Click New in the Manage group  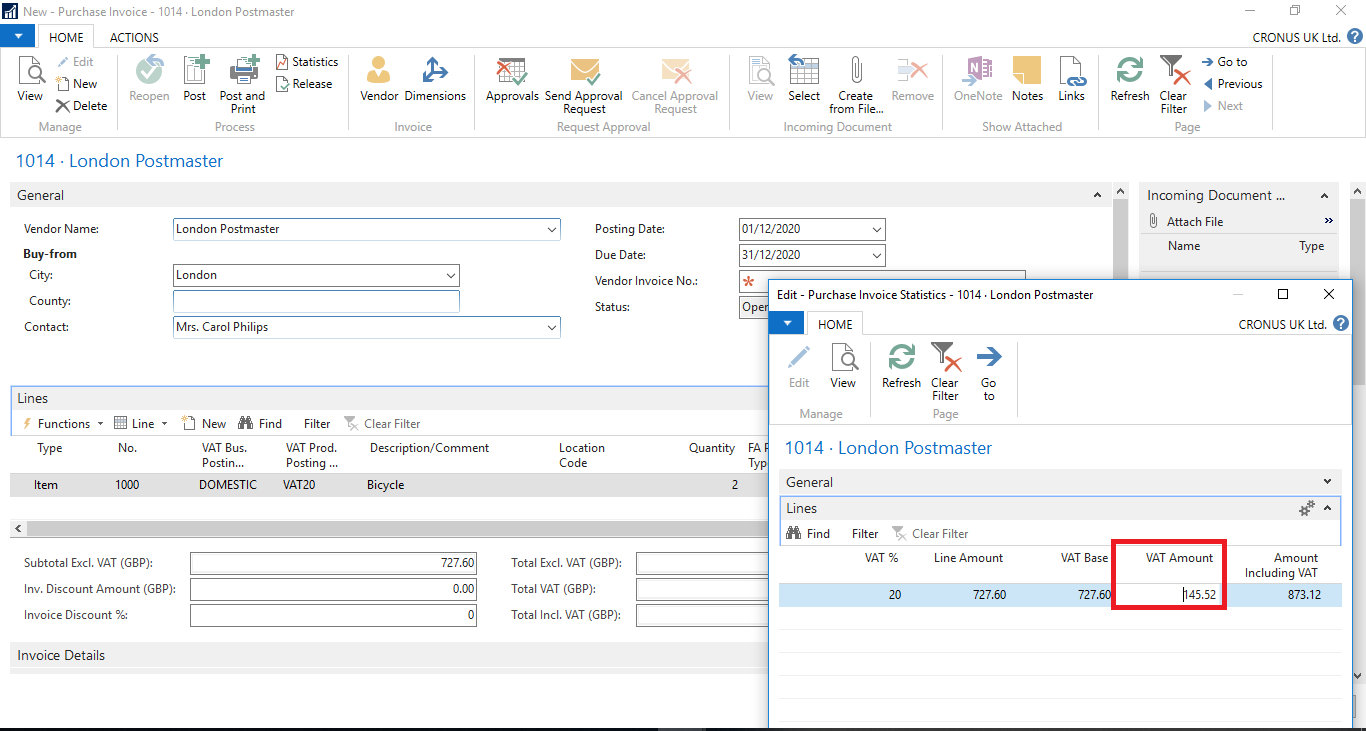click(x=77, y=84)
